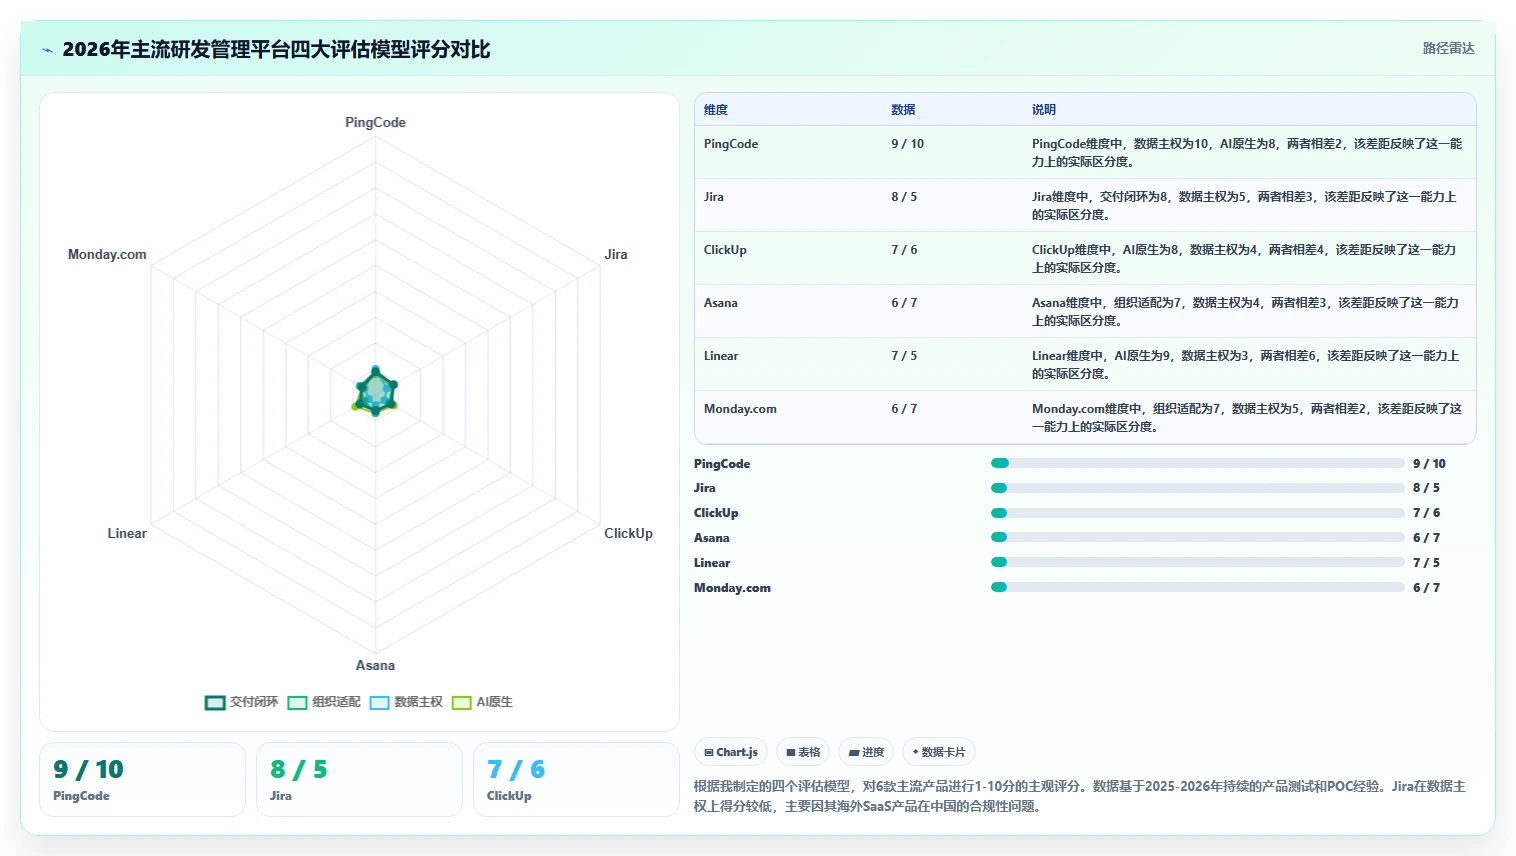Click the 路径雷达 label in header
Screen dimensions: 1516x856
[1448, 48]
